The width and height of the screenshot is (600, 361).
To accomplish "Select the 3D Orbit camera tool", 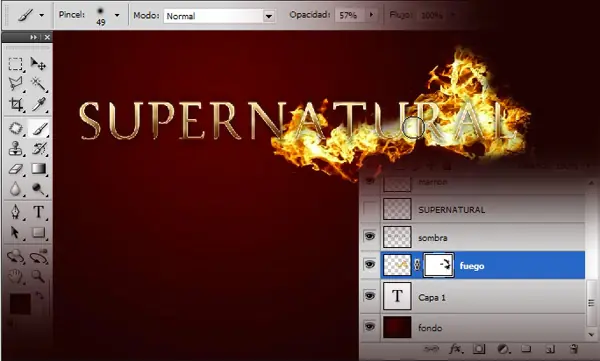I will (38, 256).
